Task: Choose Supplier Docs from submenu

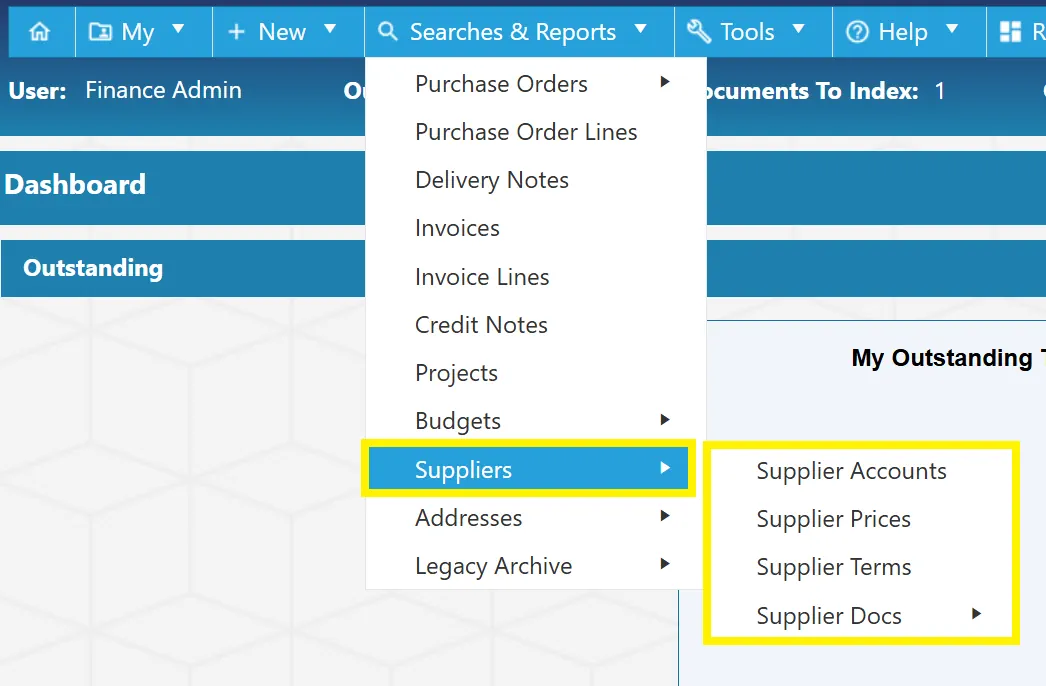Action: click(x=861, y=615)
